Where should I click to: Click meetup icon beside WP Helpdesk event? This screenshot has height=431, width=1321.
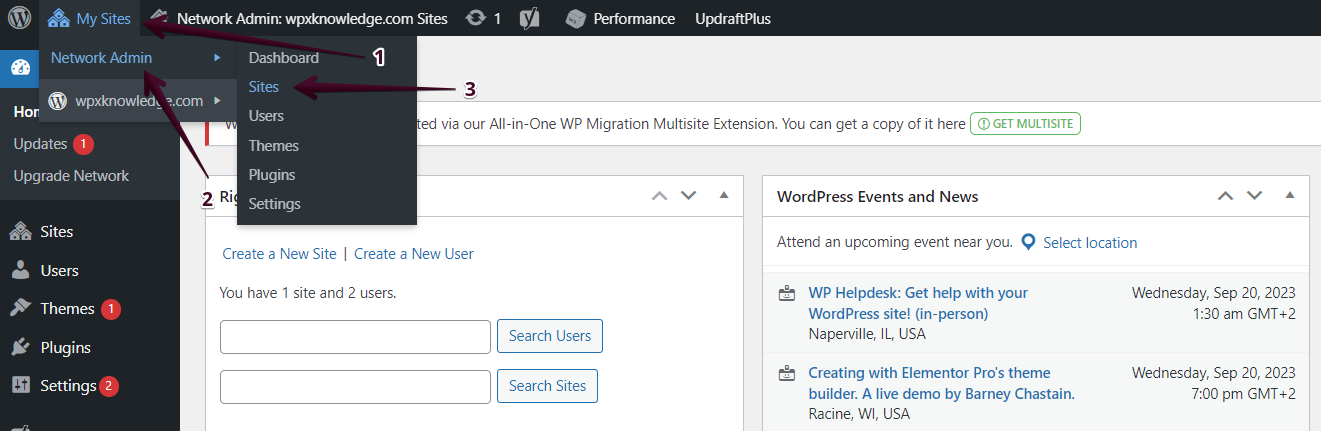pos(787,293)
